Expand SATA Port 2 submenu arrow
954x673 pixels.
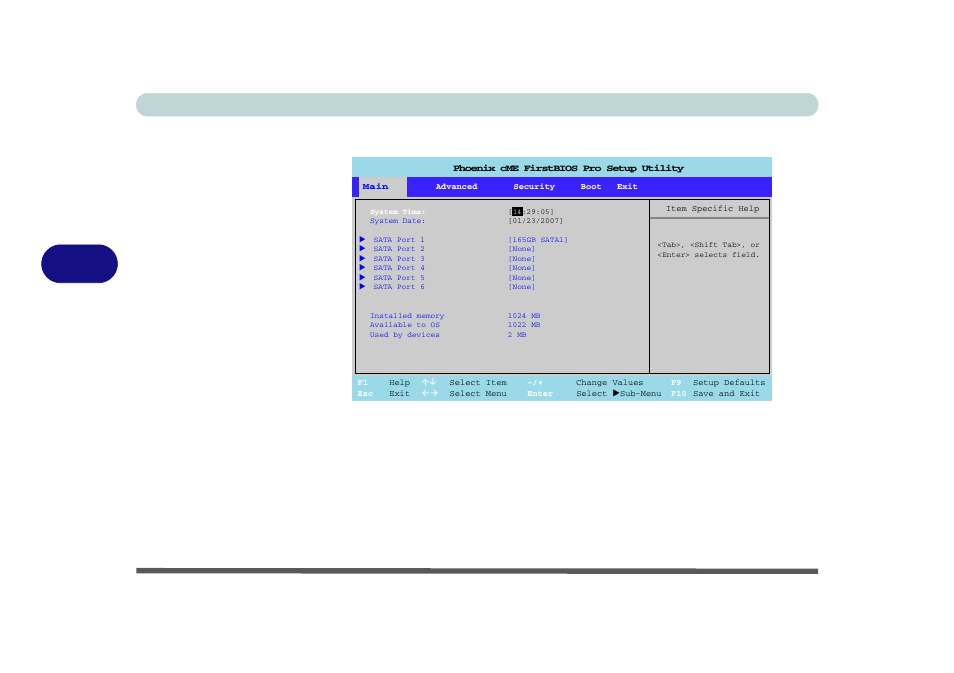pos(362,249)
